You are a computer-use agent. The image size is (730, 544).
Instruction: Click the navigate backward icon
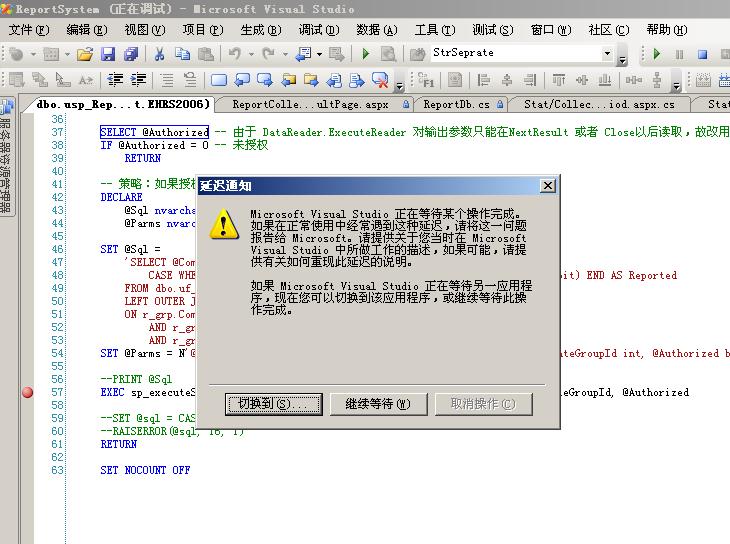pyautogui.click(x=303, y=54)
